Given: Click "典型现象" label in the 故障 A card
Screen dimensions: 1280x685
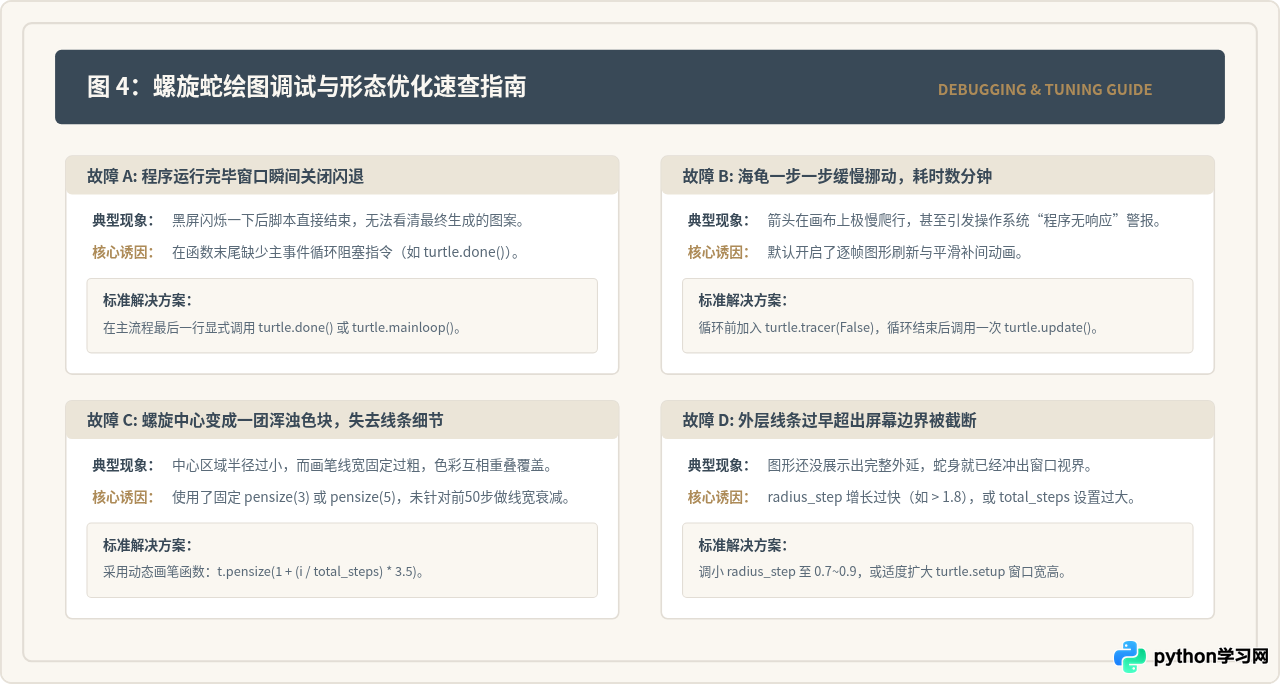Looking at the screenshot, I should [x=122, y=220].
